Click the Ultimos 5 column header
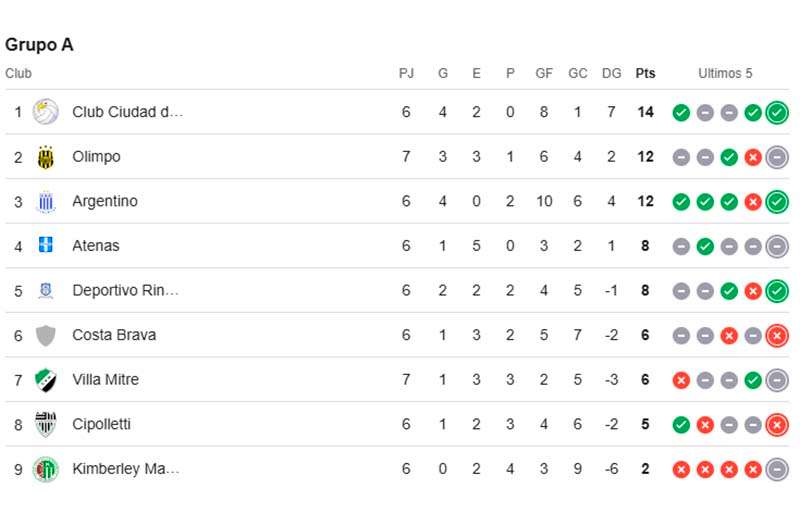Viewport: 800px width, 530px height. (x=725, y=73)
